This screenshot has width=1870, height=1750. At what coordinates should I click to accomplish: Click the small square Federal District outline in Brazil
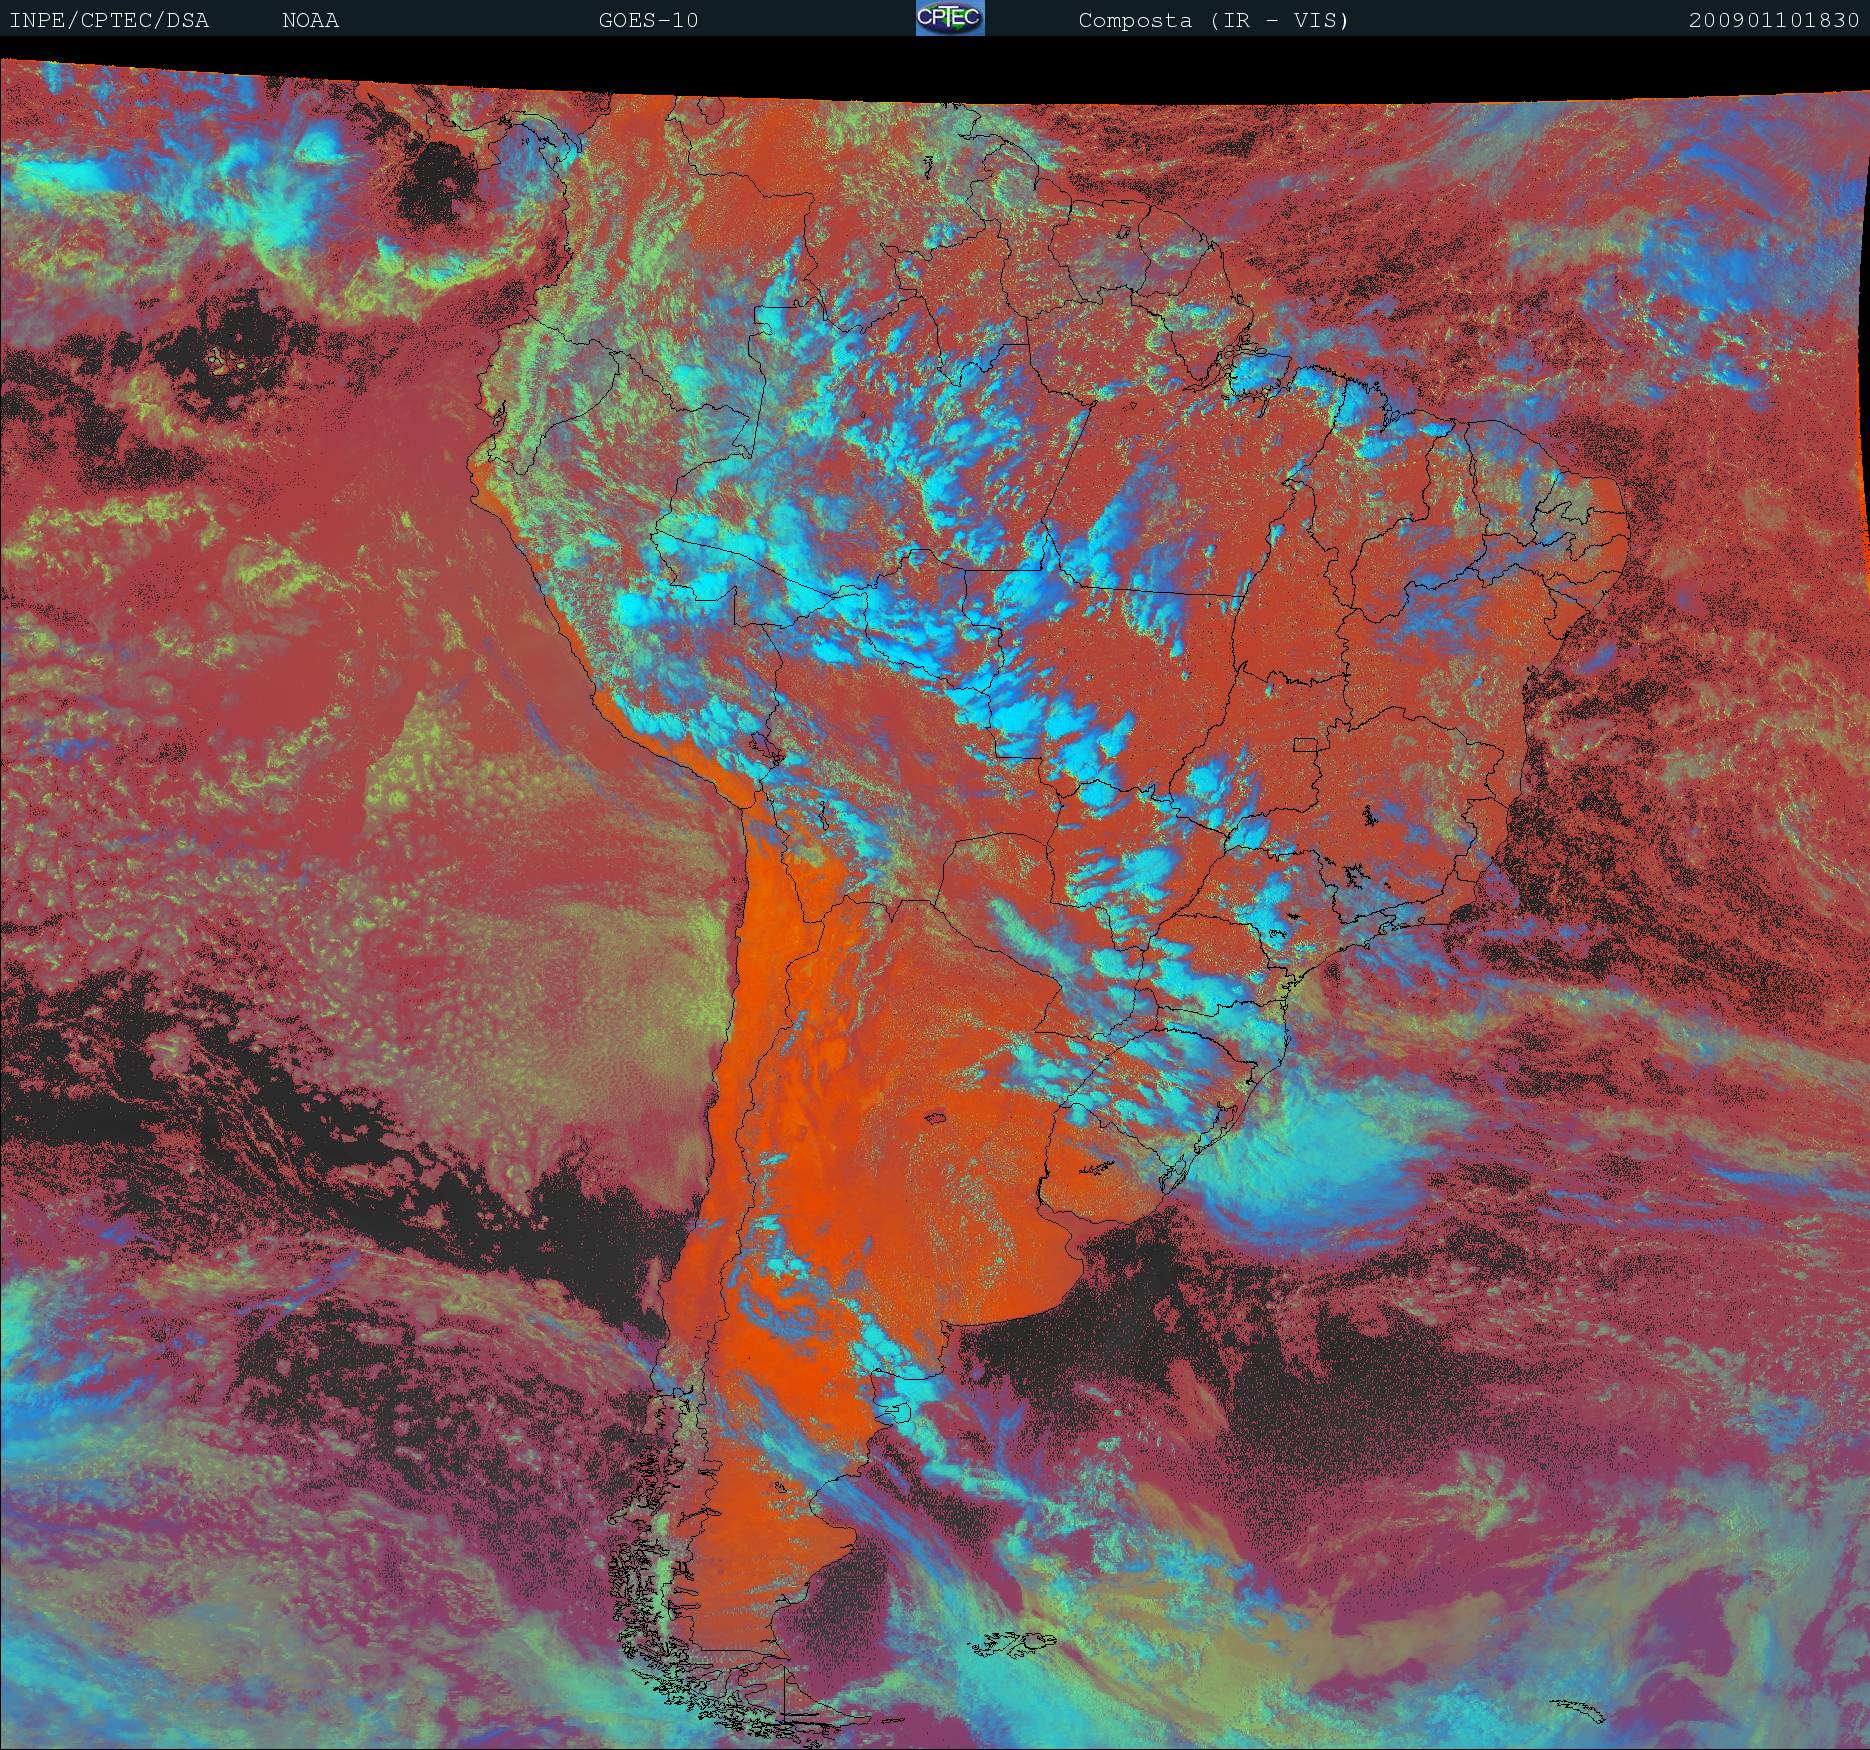(1306, 744)
